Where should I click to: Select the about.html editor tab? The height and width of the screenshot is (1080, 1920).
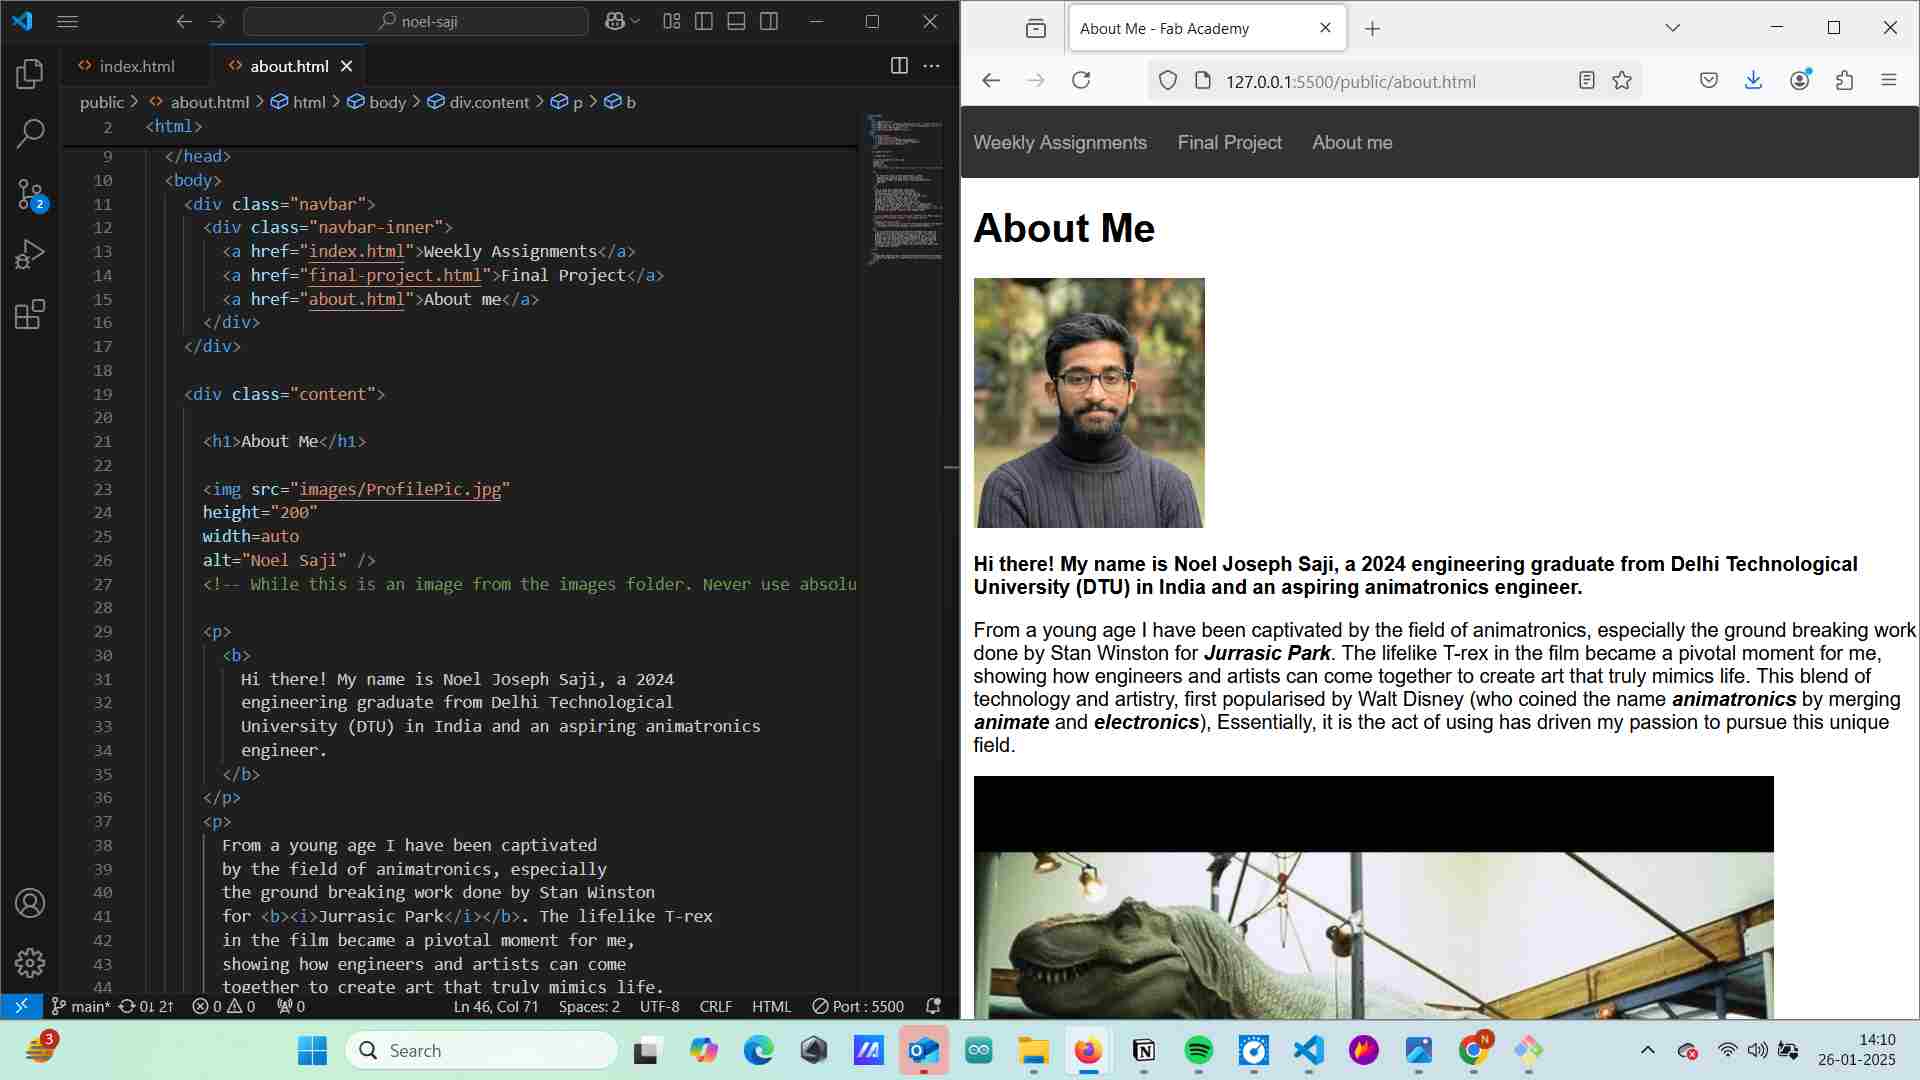[289, 66]
